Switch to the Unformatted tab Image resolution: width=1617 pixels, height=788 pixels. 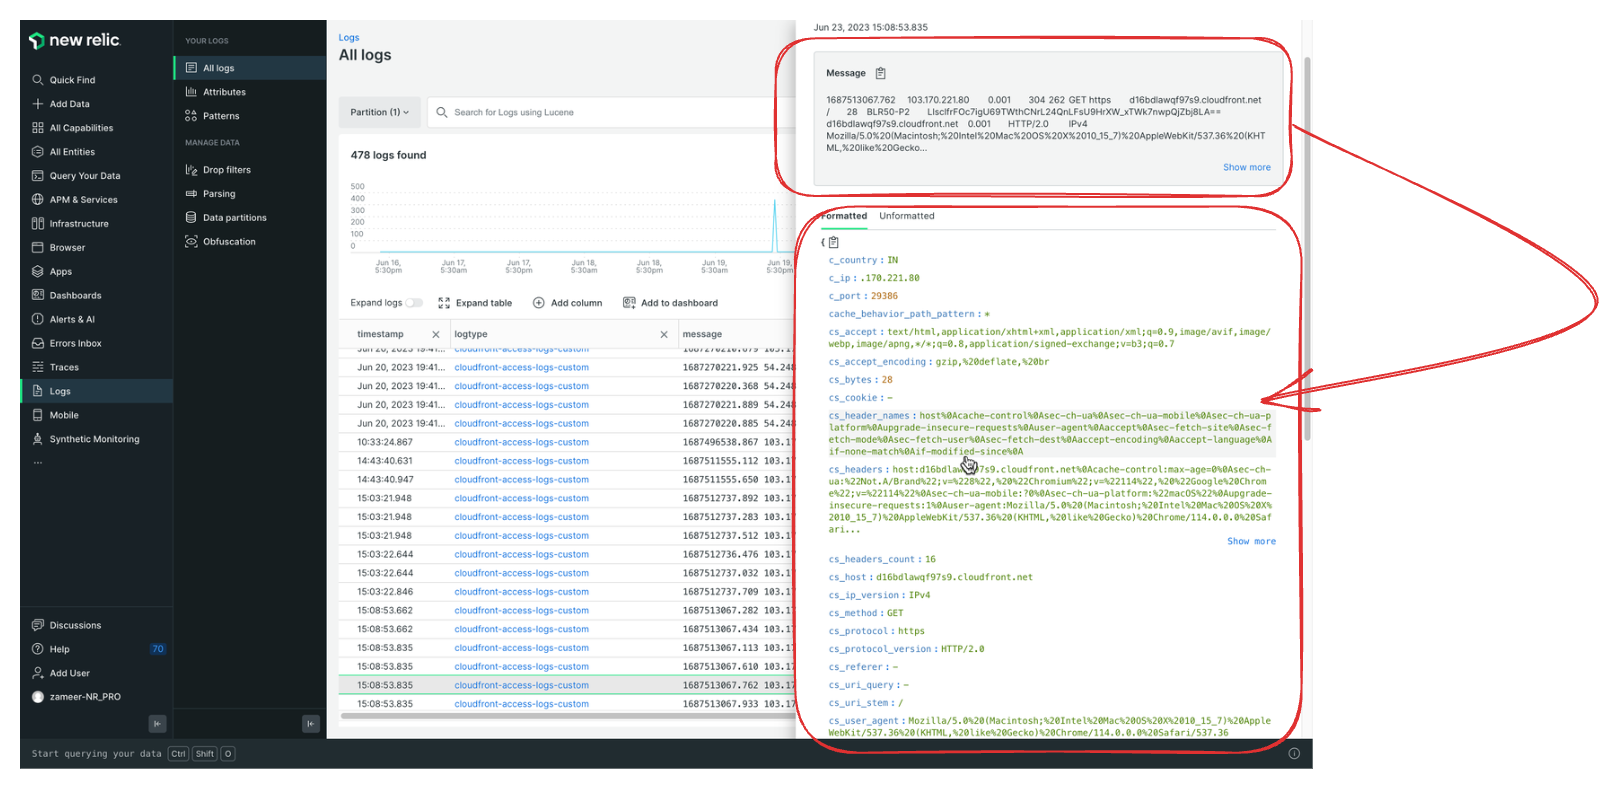pos(906,216)
